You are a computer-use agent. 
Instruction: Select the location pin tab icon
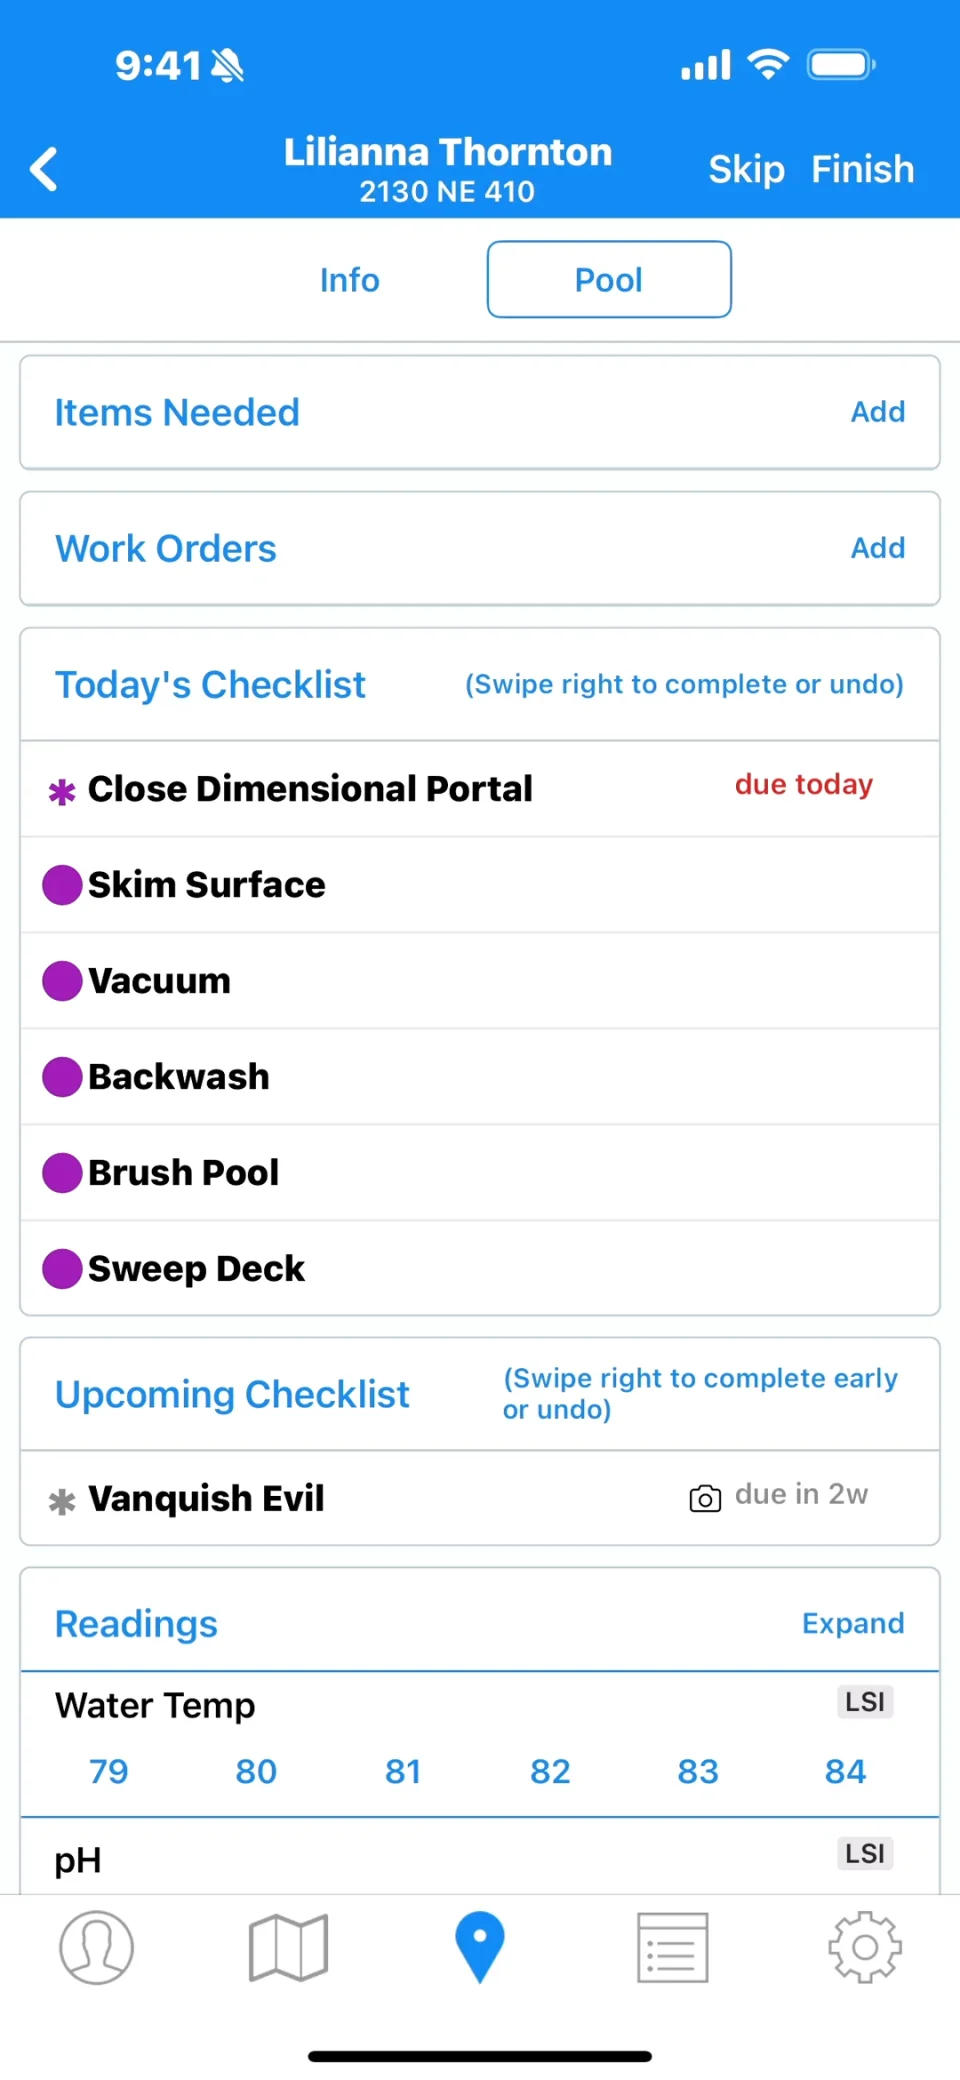coord(480,1947)
